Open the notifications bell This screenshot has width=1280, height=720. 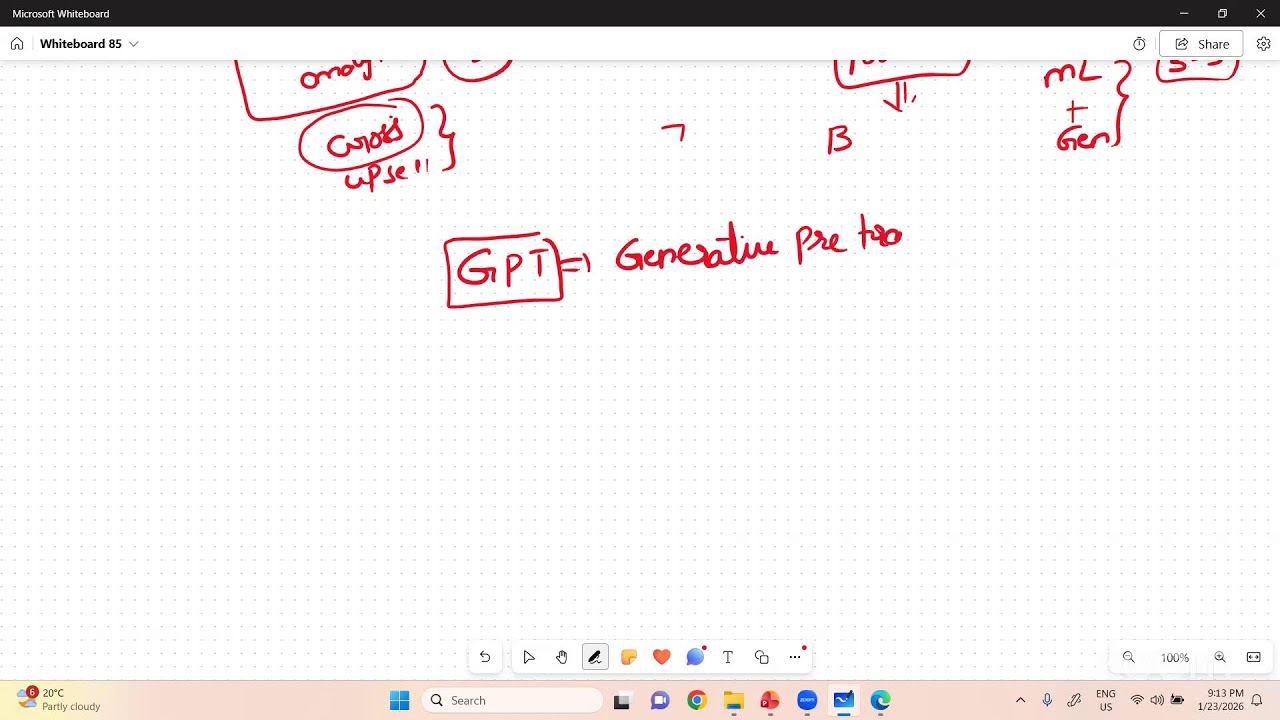pos(1257,700)
